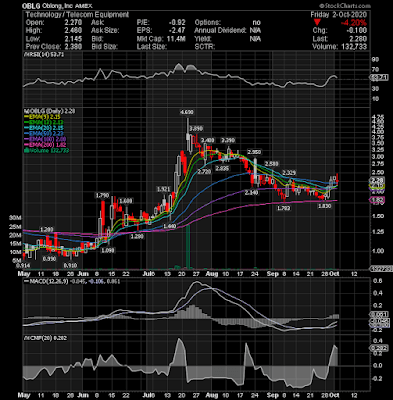Click the High value 2.460
The image size is (393, 400).
[72, 31]
